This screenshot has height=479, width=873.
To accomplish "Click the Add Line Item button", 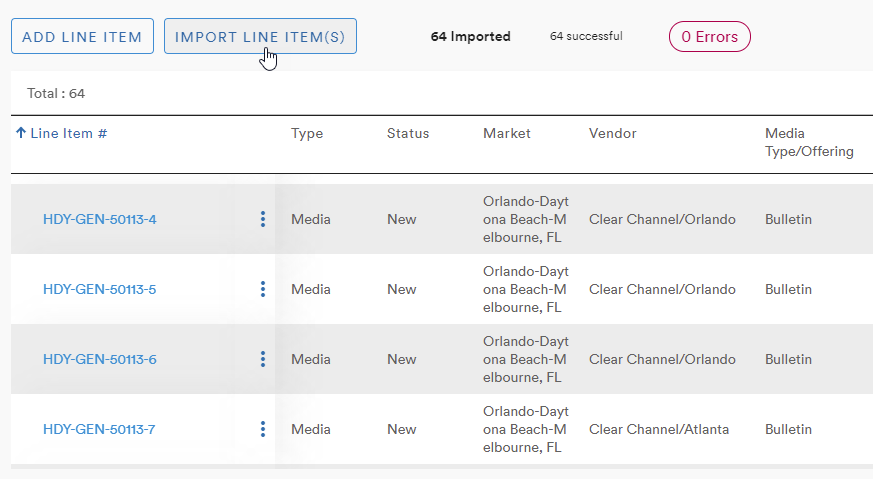I will click(82, 36).
